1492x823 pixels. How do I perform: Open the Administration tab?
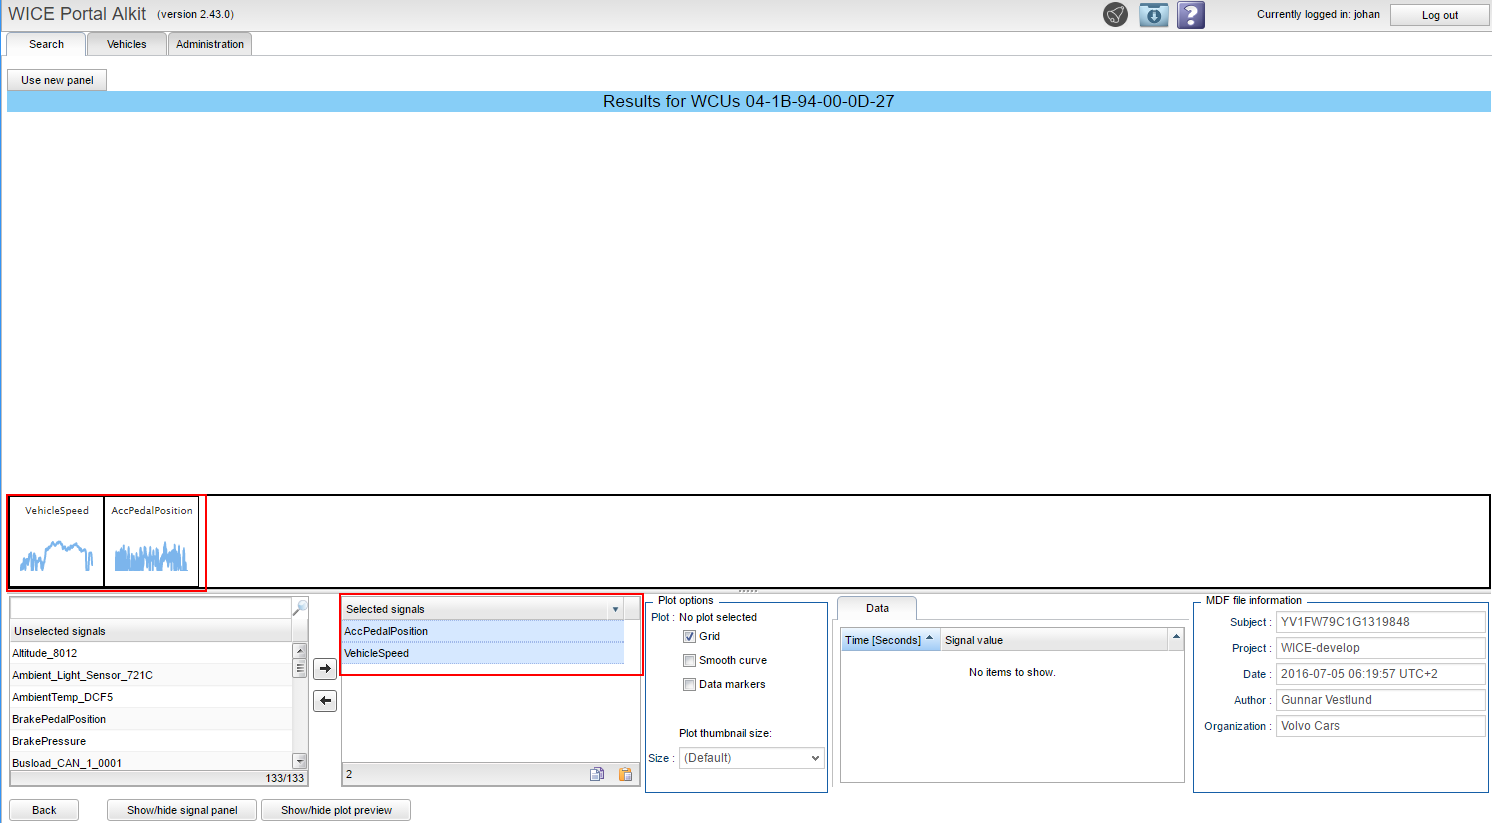210,44
